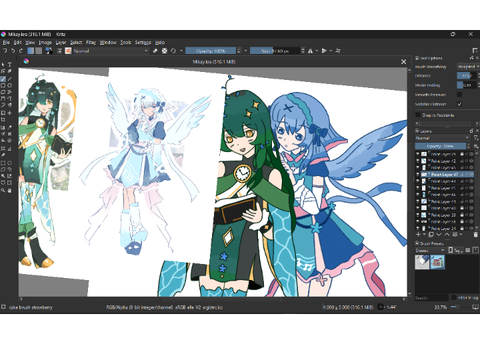Toggle lock on Paint Layer 28
Image resolution: width=480 pixels, height=360 pixels.
click(462, 215)
